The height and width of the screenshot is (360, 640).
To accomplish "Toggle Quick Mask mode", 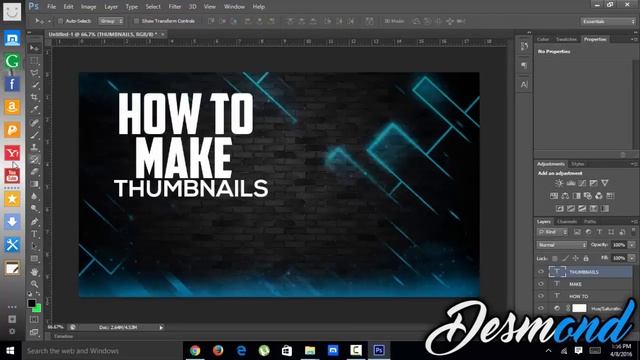I will 34,319.
